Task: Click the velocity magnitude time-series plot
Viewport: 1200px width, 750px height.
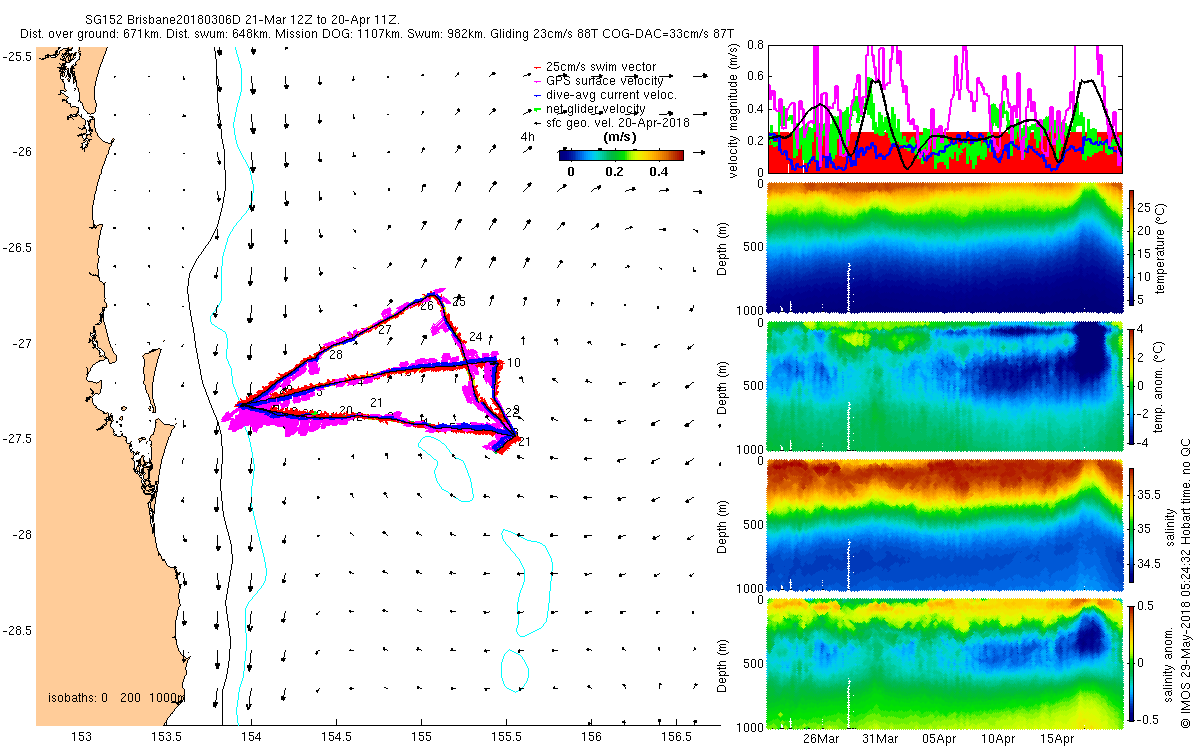Action: tap(944, 108)
